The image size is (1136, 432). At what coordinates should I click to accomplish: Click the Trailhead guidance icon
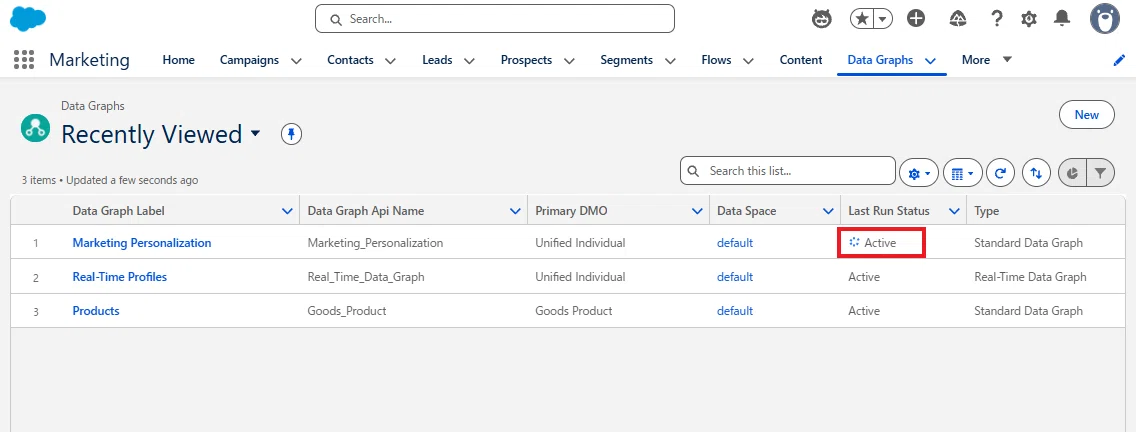pyautogui.click(x=958, y=19)
